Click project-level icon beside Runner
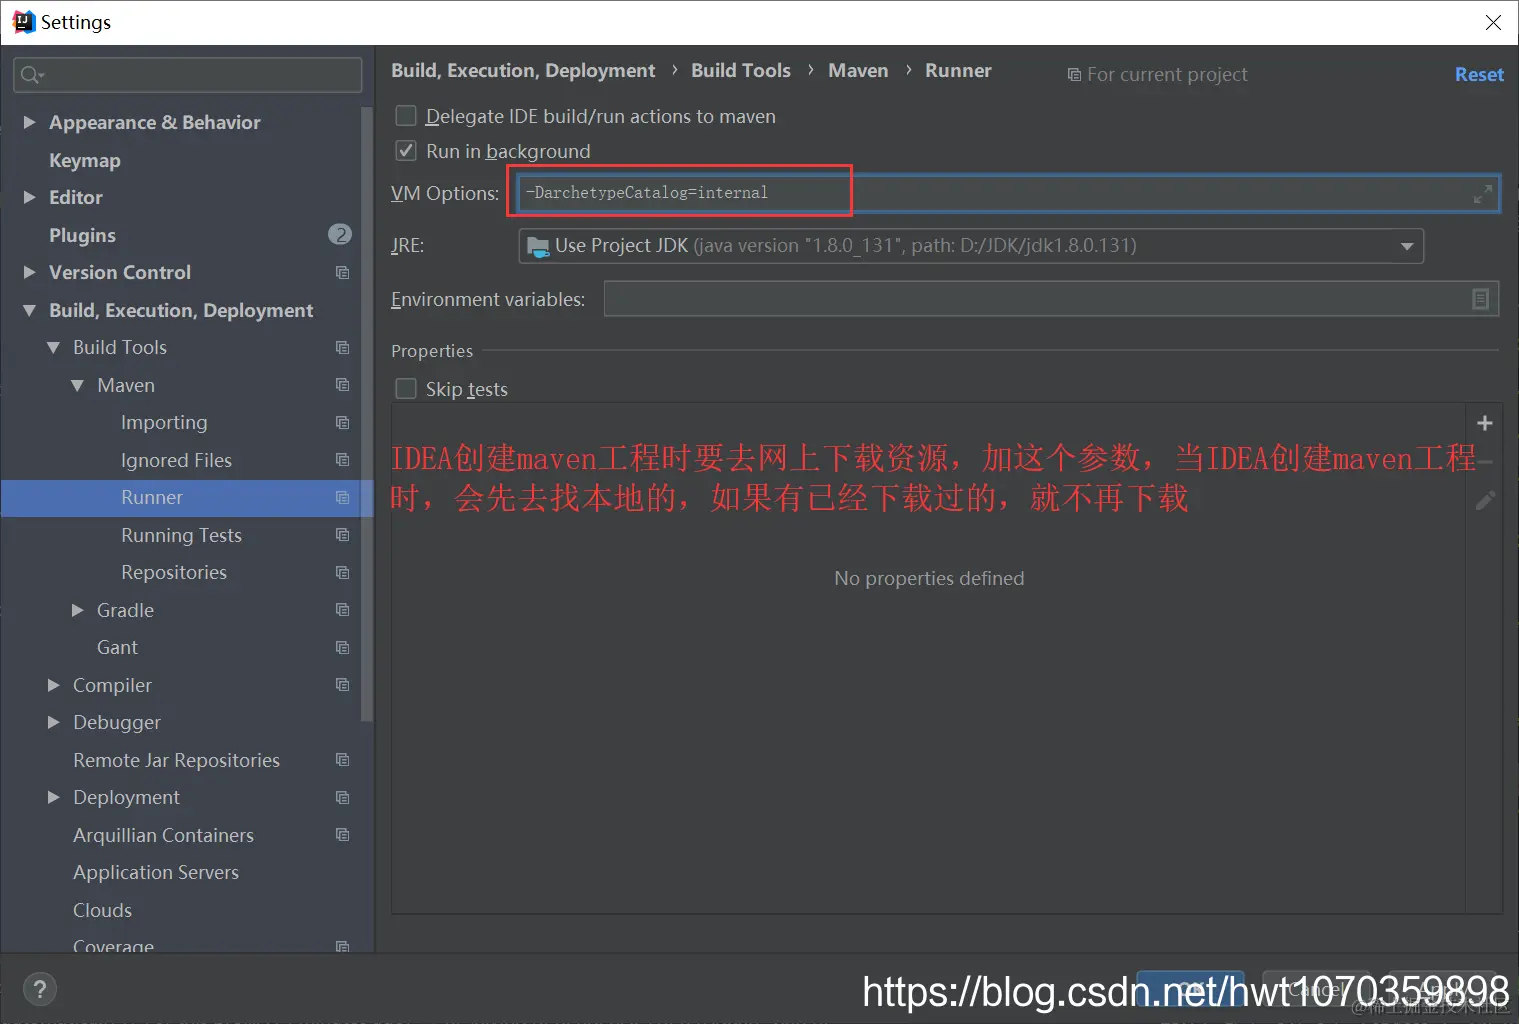Viewport: 1519px width, 1024px height. coord(342,498)
